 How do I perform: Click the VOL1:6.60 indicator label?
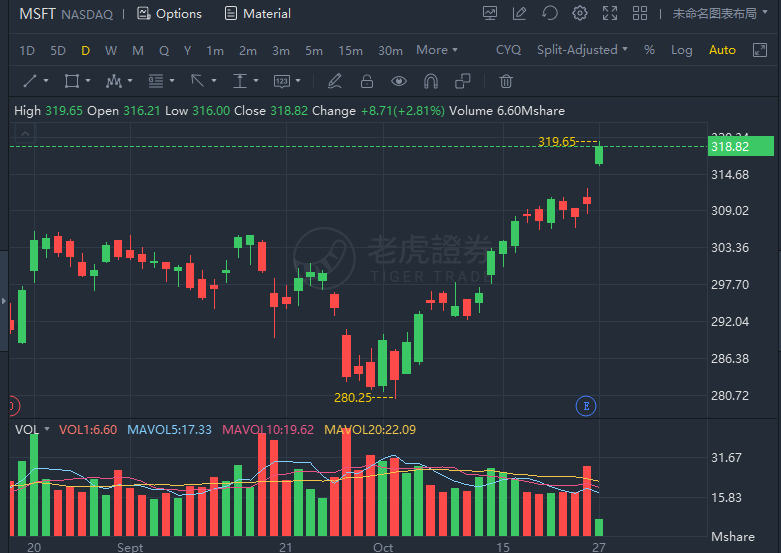(88, 429)
